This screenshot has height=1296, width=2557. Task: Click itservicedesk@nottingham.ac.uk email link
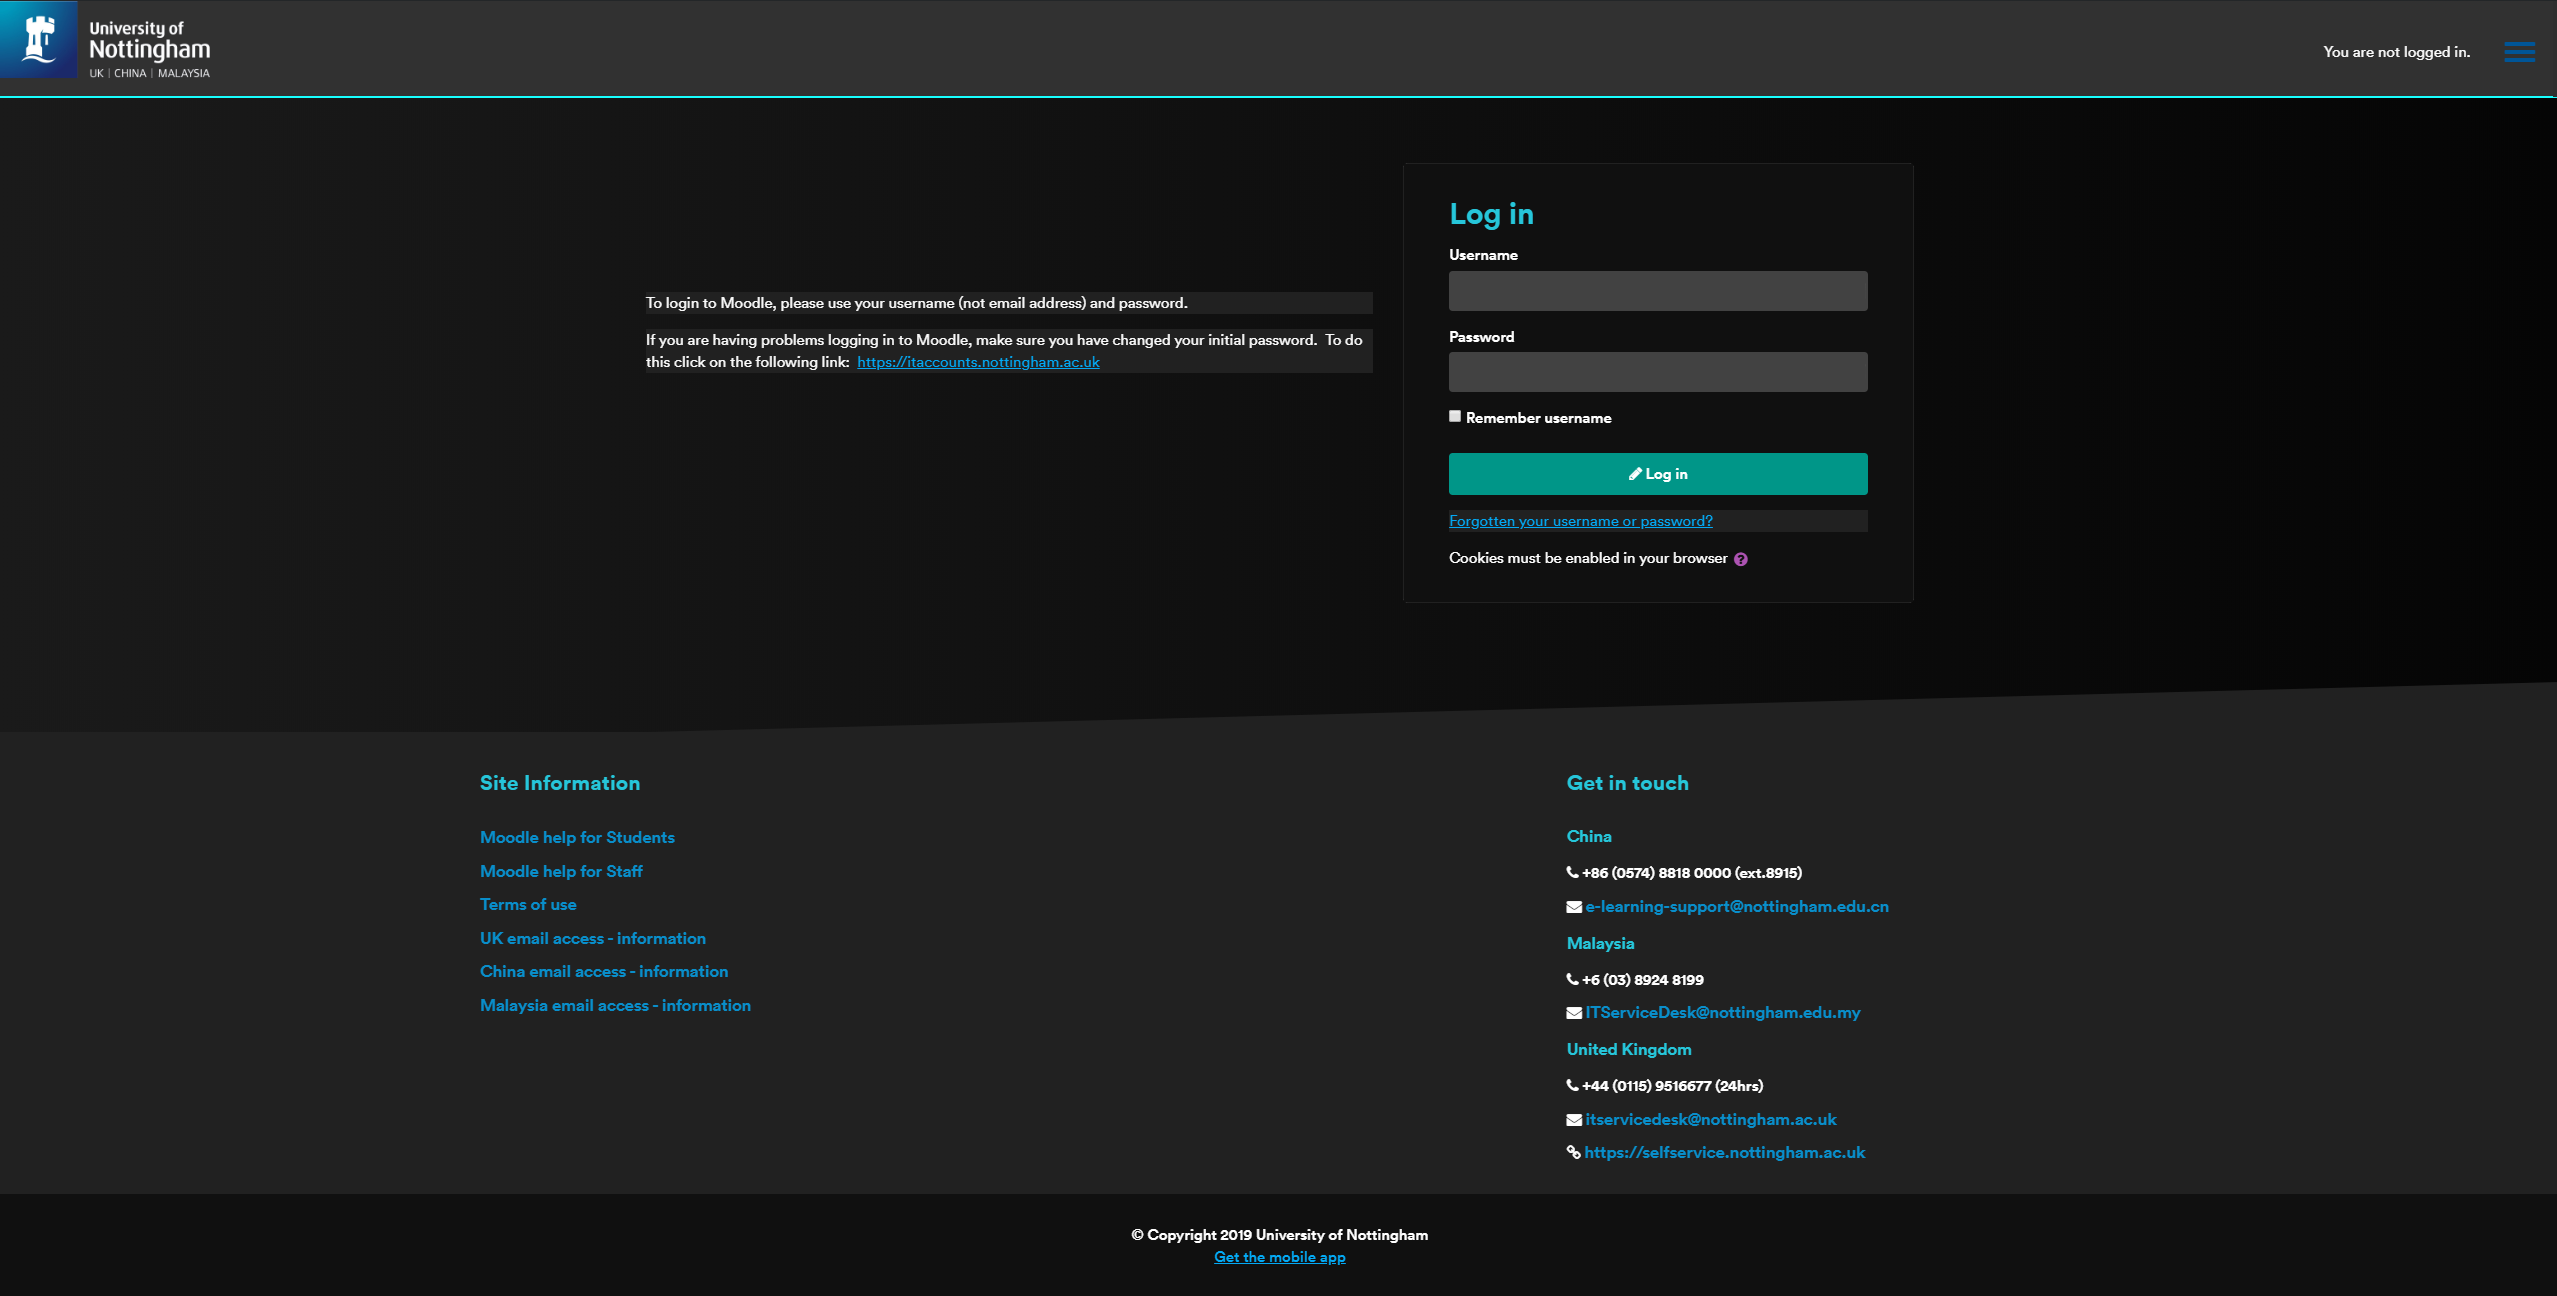point(1710,1120)
